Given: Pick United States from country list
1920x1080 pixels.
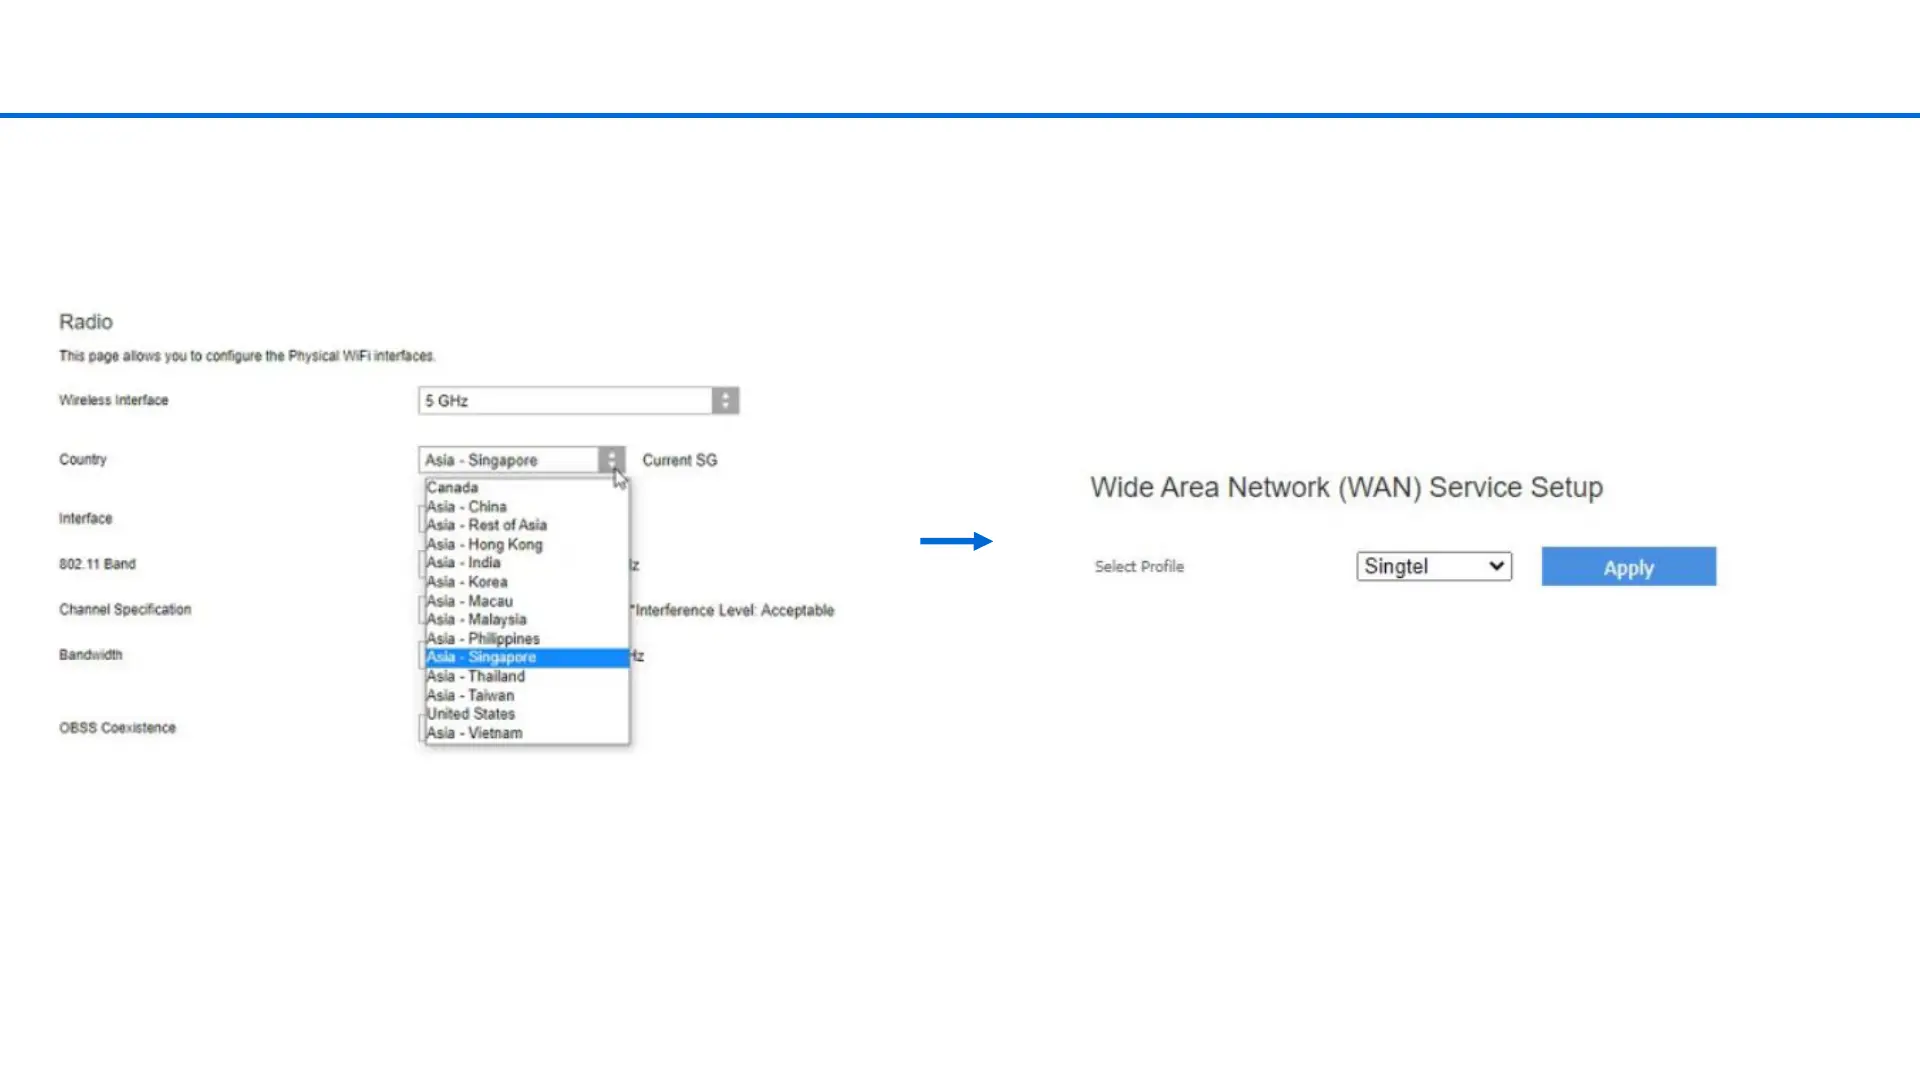Looking at the screenshot, I should click(x=471, y=714).
